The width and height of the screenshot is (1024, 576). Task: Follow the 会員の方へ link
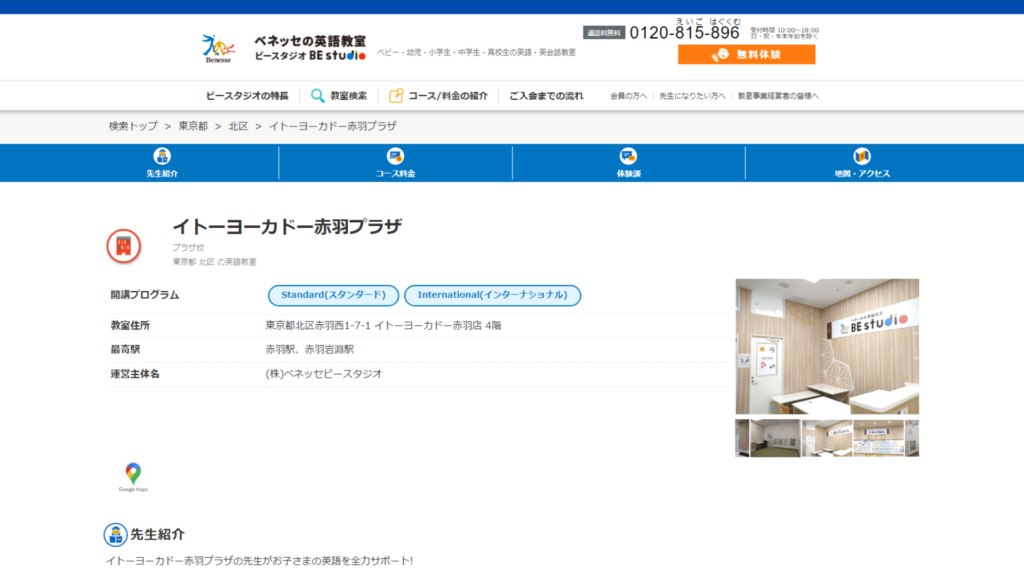[x=628, y=96]
